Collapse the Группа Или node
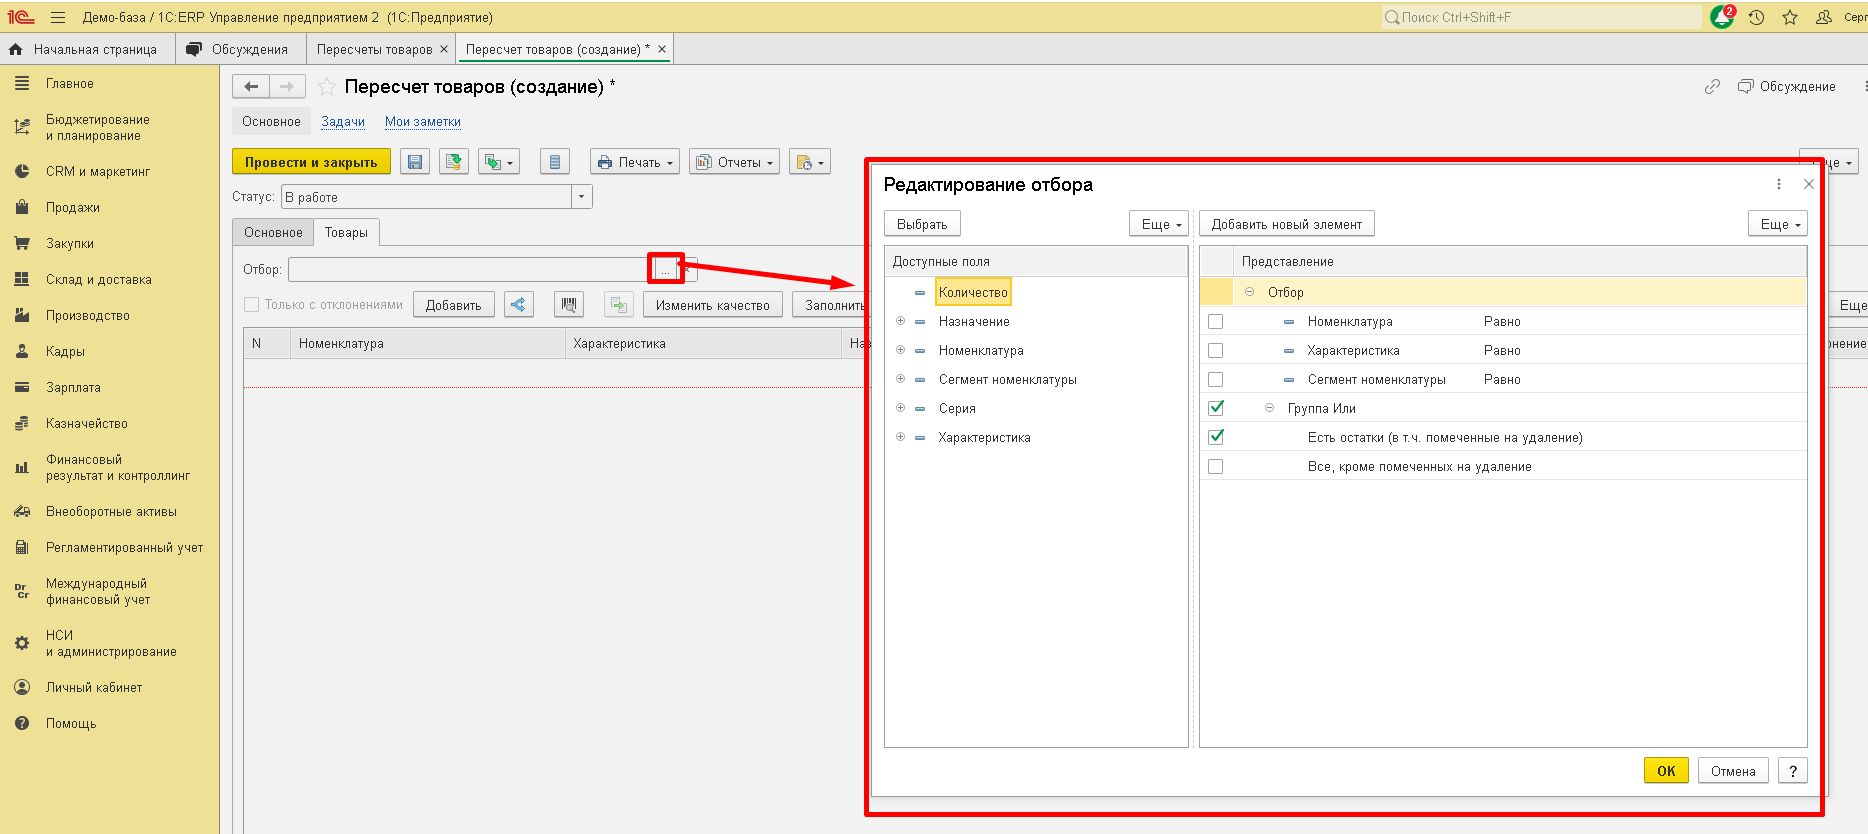The height and width of the screenshot is (834, 1868). (x=1269, y=408)
